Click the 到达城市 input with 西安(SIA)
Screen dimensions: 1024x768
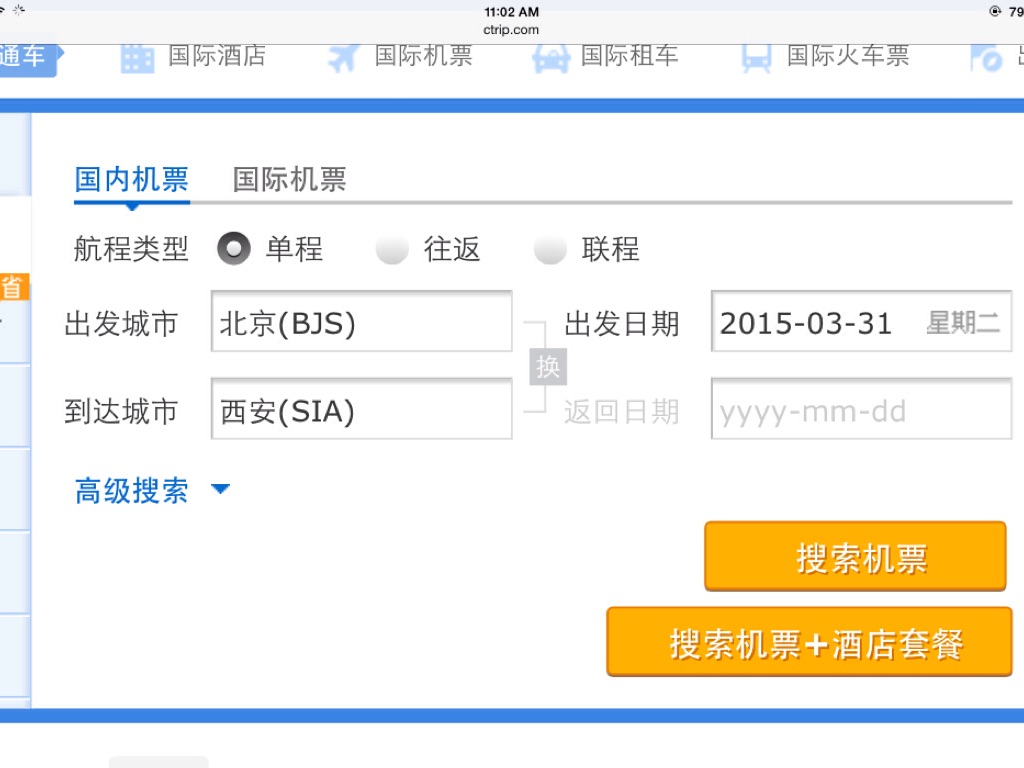(x=361, y=410)
